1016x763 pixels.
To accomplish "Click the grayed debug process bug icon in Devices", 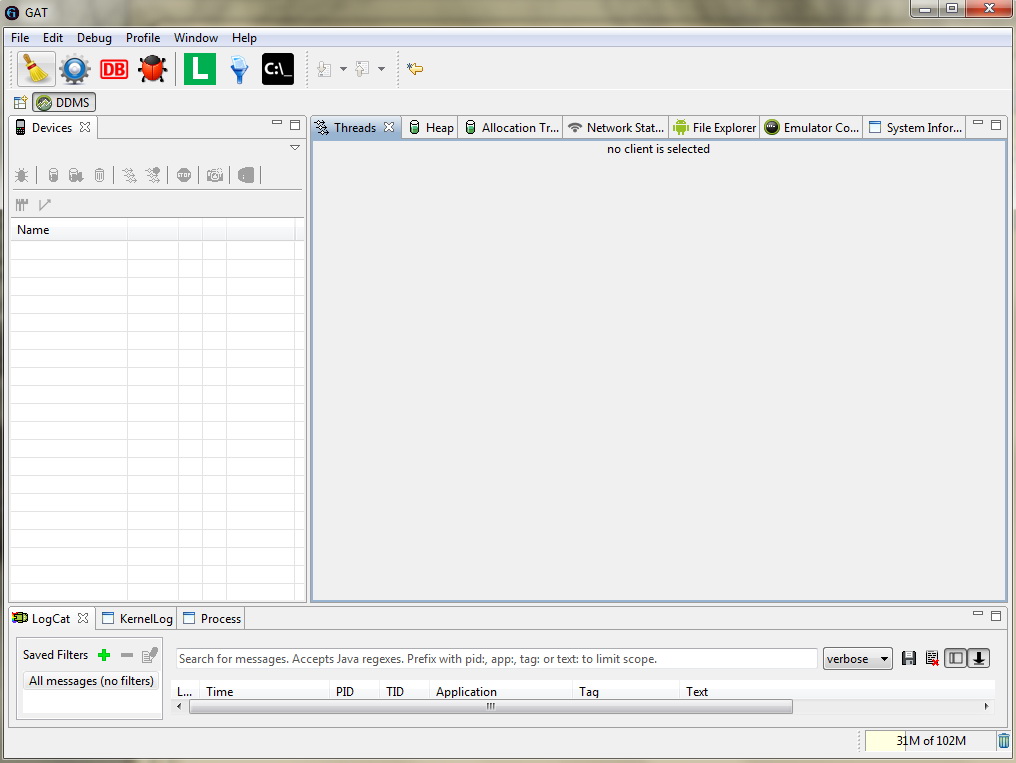I will [21, 175].
